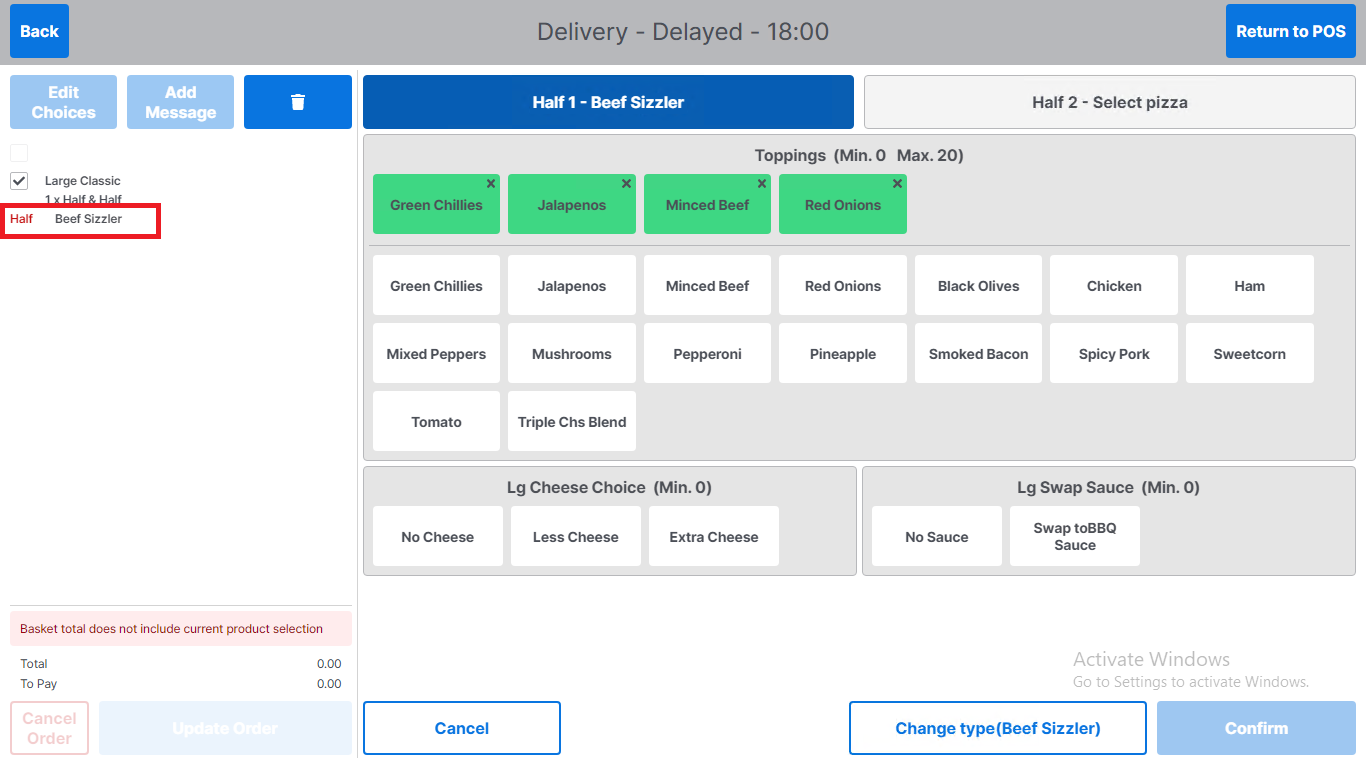Image resolution: width=1366 pixels, height=758 pixels.
Task: Remove selected Red Onions topping via X
Action: (897, 184)
